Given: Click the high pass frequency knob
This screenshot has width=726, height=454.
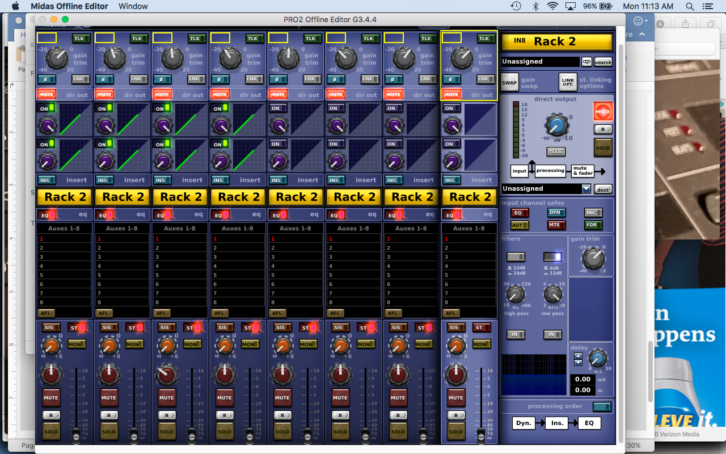Looking at the screenshot, I should coord(515,294).
